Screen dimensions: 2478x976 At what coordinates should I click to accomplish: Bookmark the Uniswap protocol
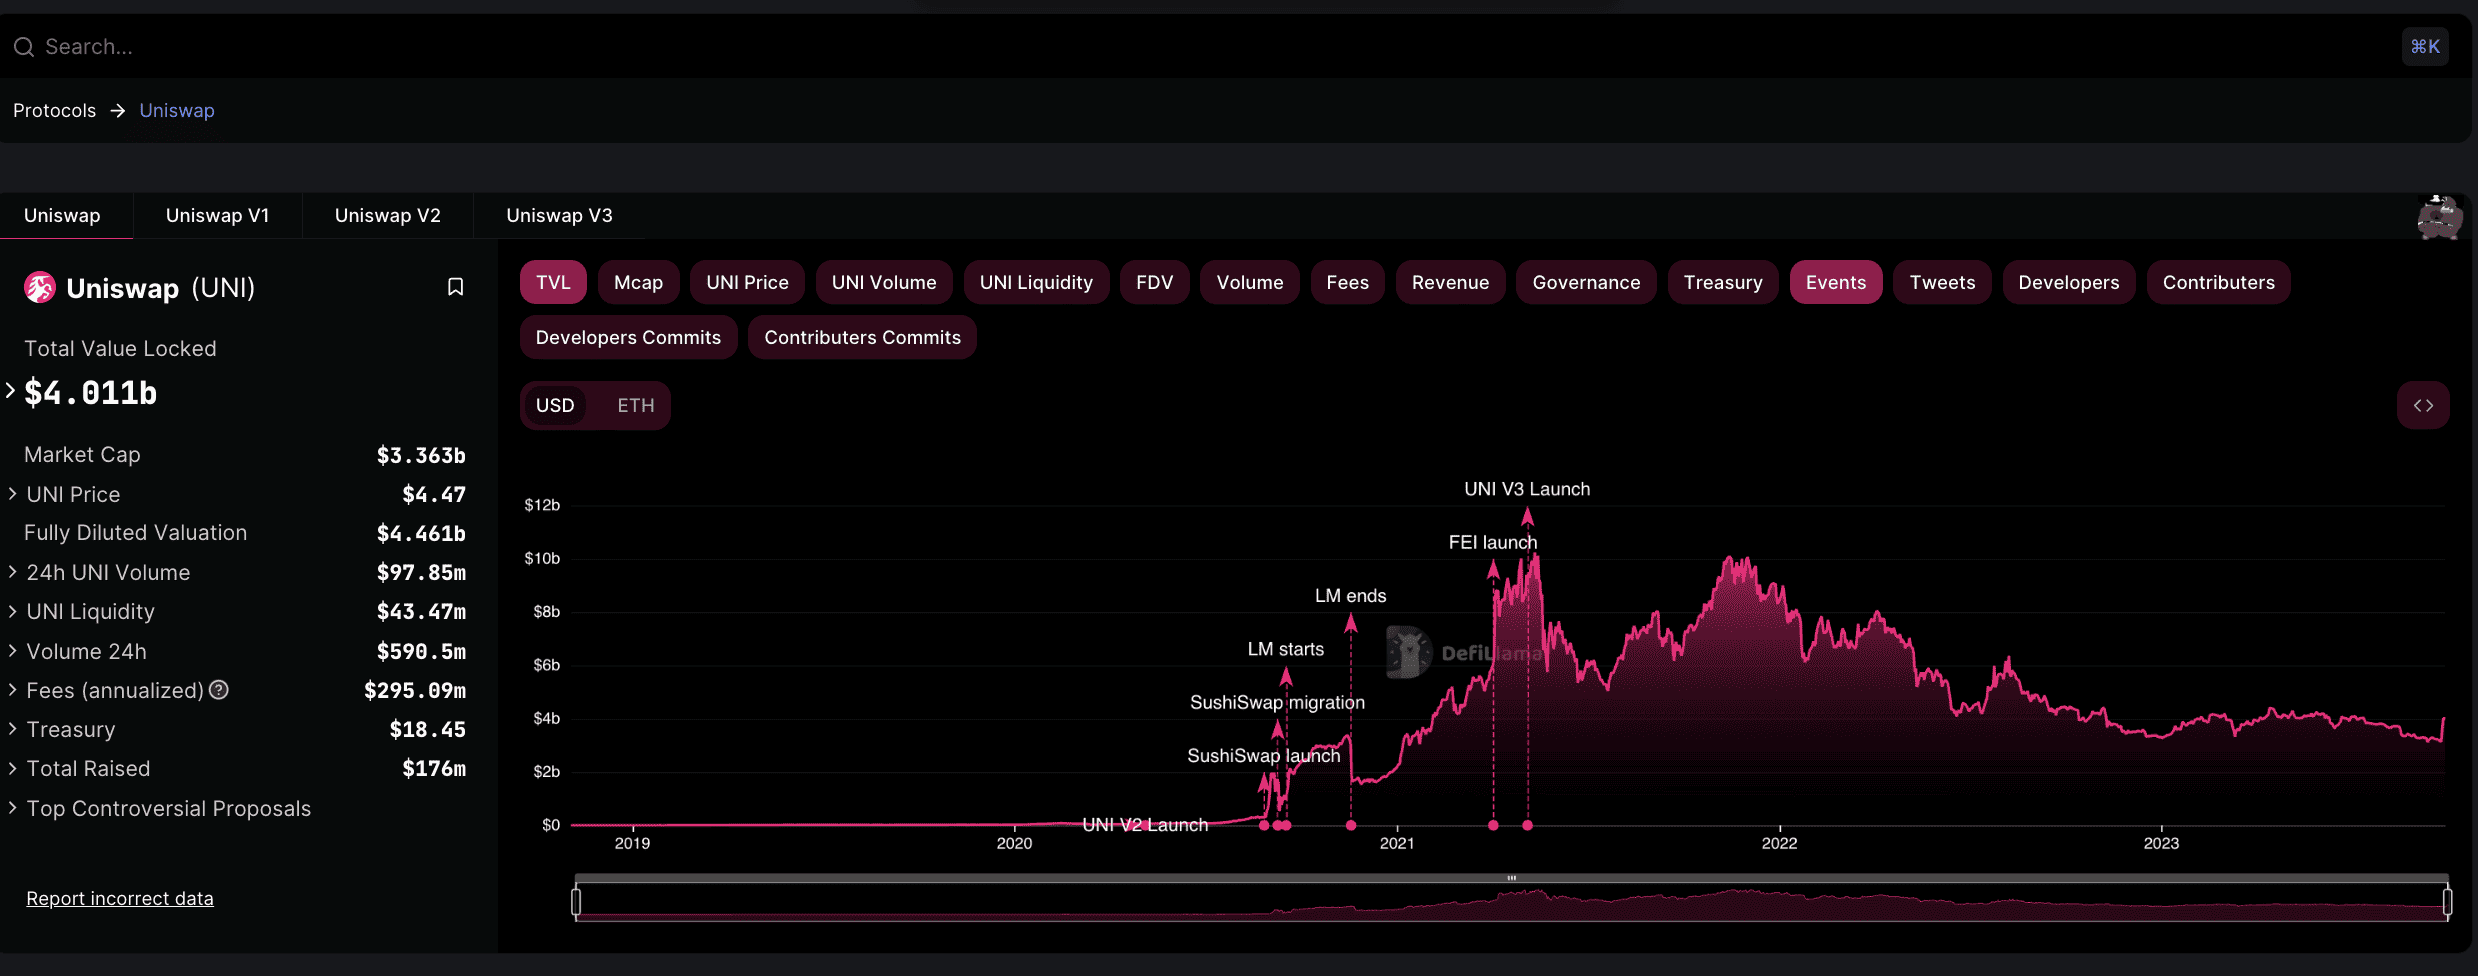point(455,288)
